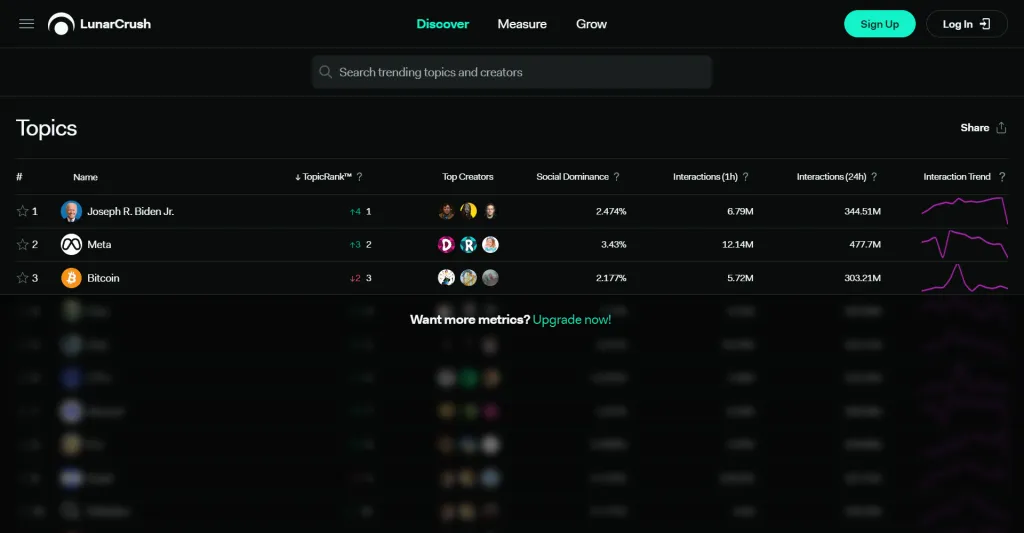This screenshot has width=1024, height=533.
Task: Click the Bitcoin coin icon
Action: coord(71,278)
